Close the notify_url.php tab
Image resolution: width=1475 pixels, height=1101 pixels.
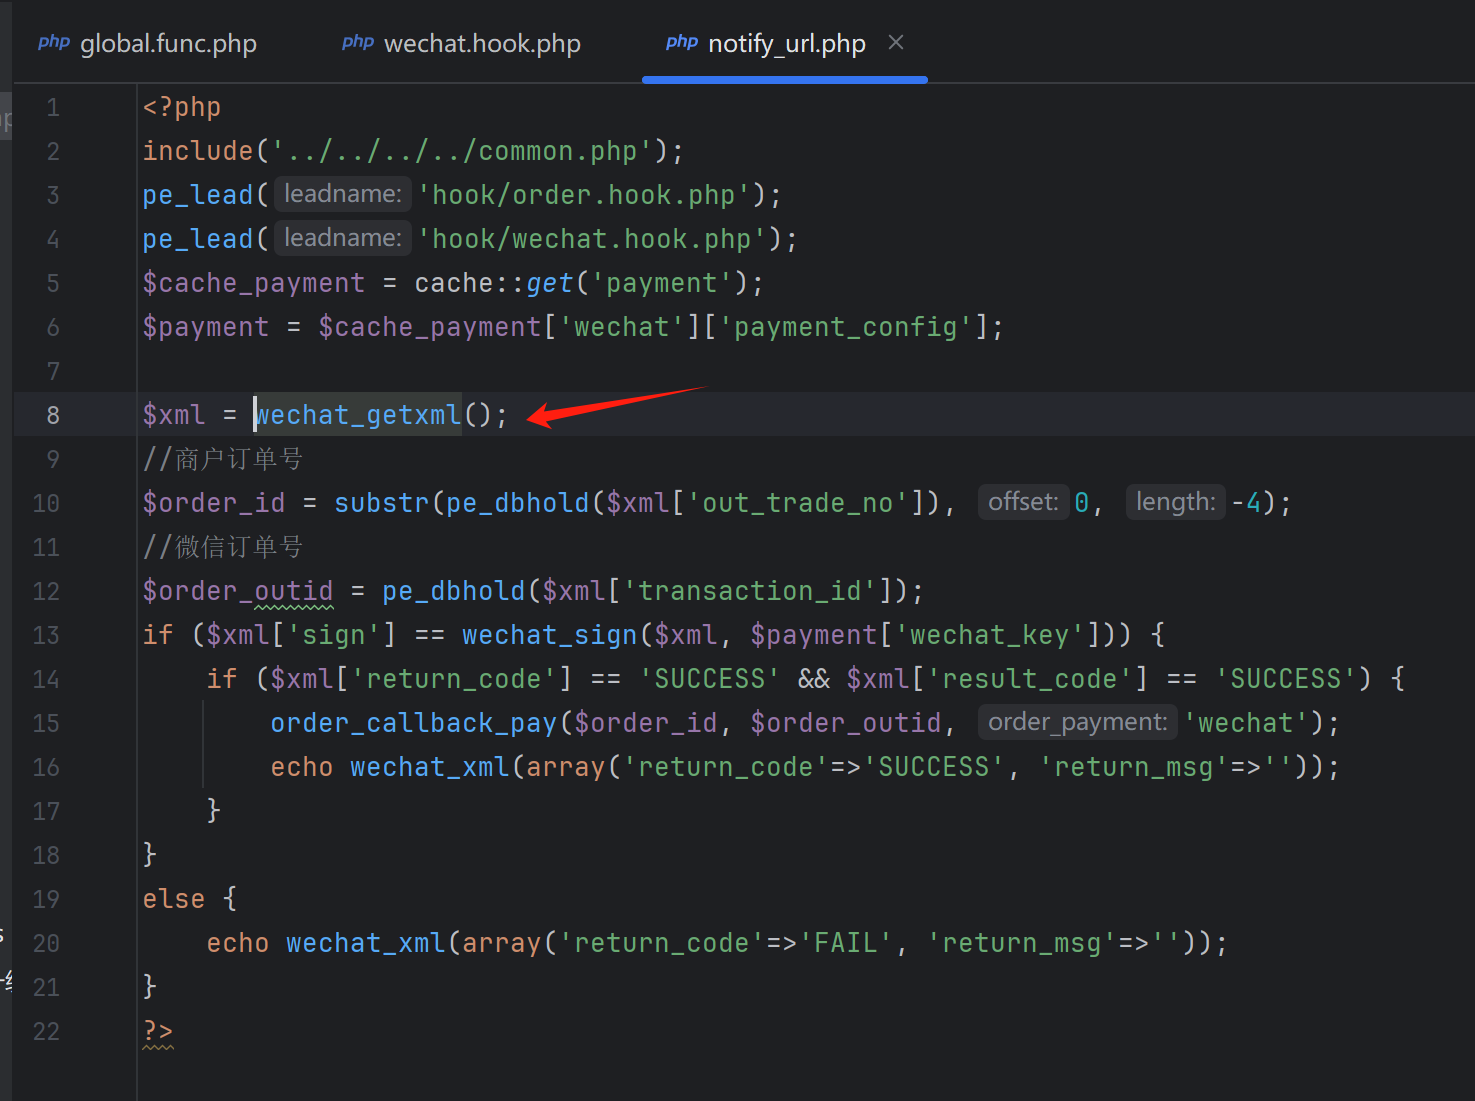[x=896, y=43]
